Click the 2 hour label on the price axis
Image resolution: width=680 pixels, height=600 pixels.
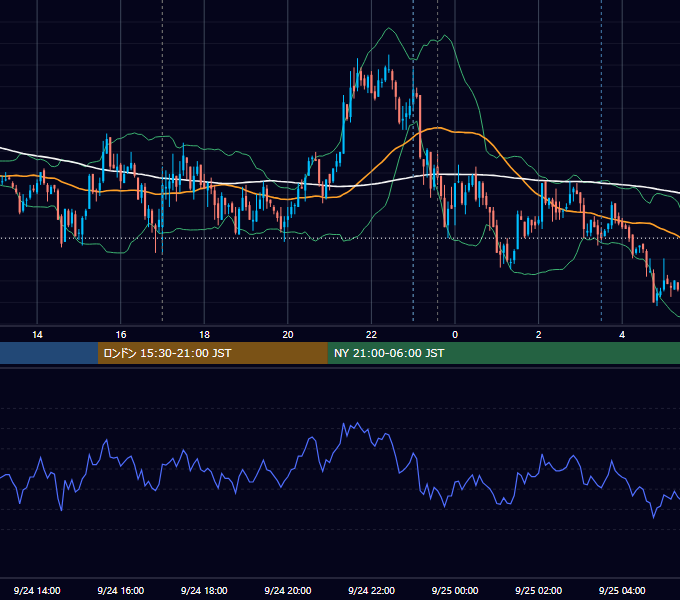click(539, 335)
